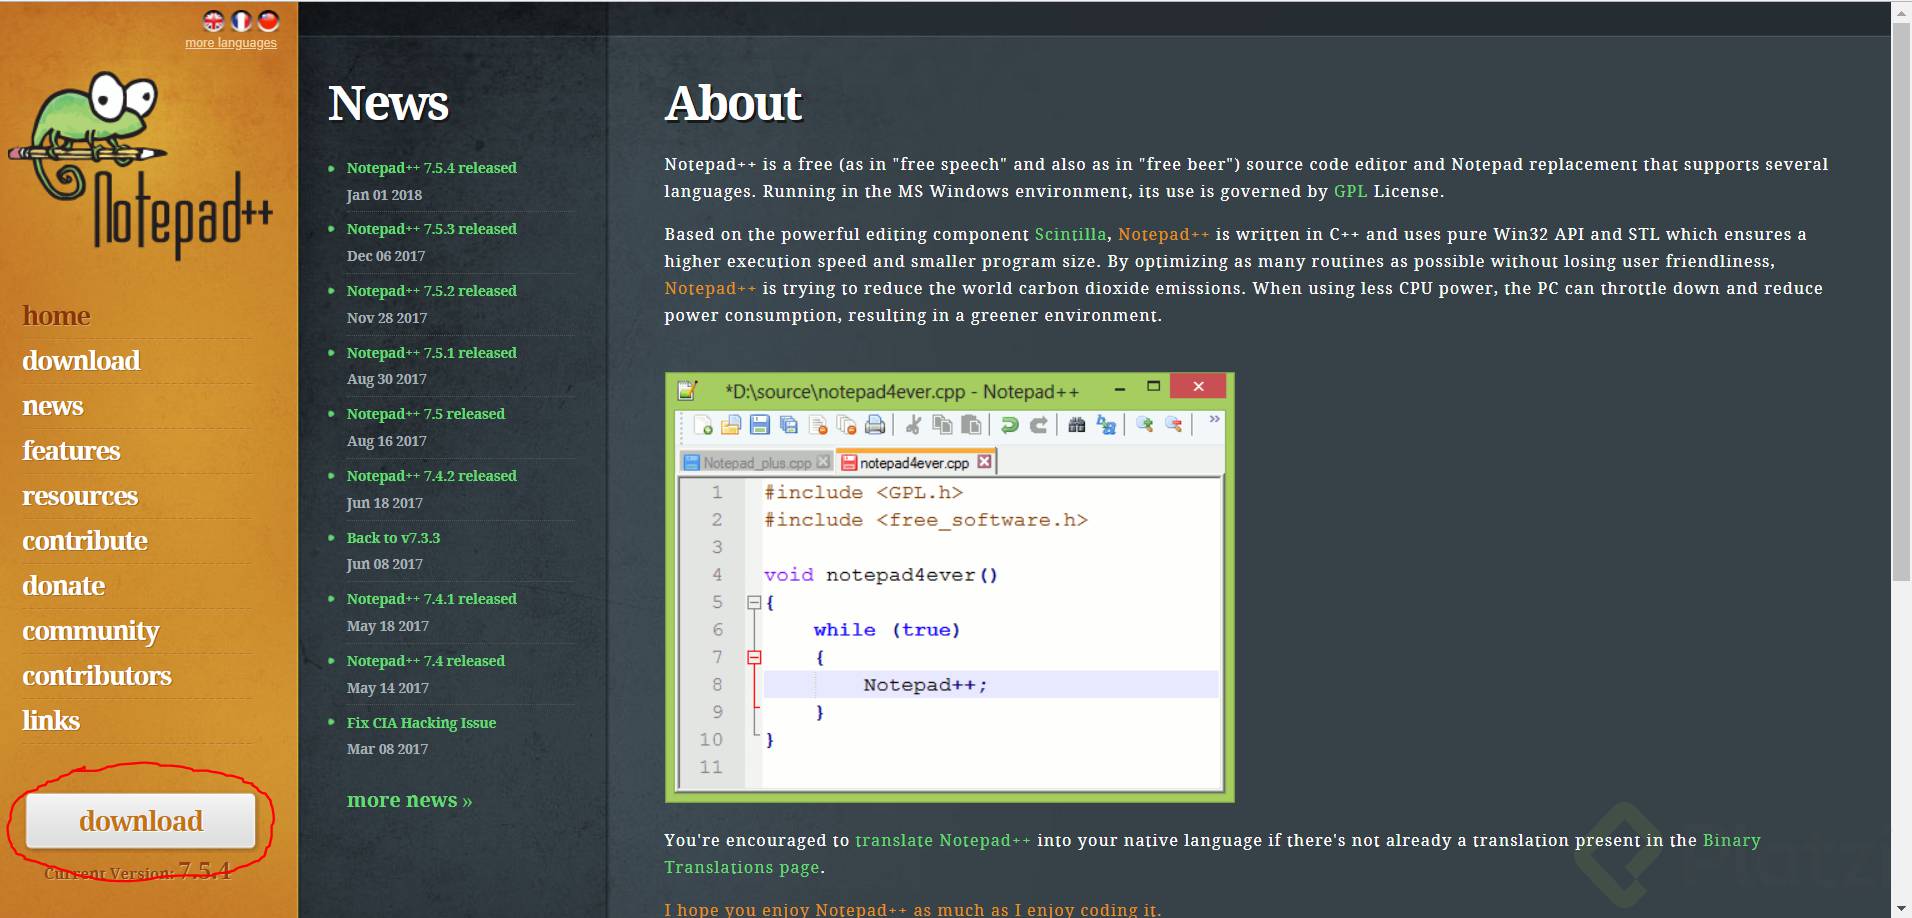1912x918 pixels.
Task: Choose the French flag language icon
Action: click(x=241, y=21)
